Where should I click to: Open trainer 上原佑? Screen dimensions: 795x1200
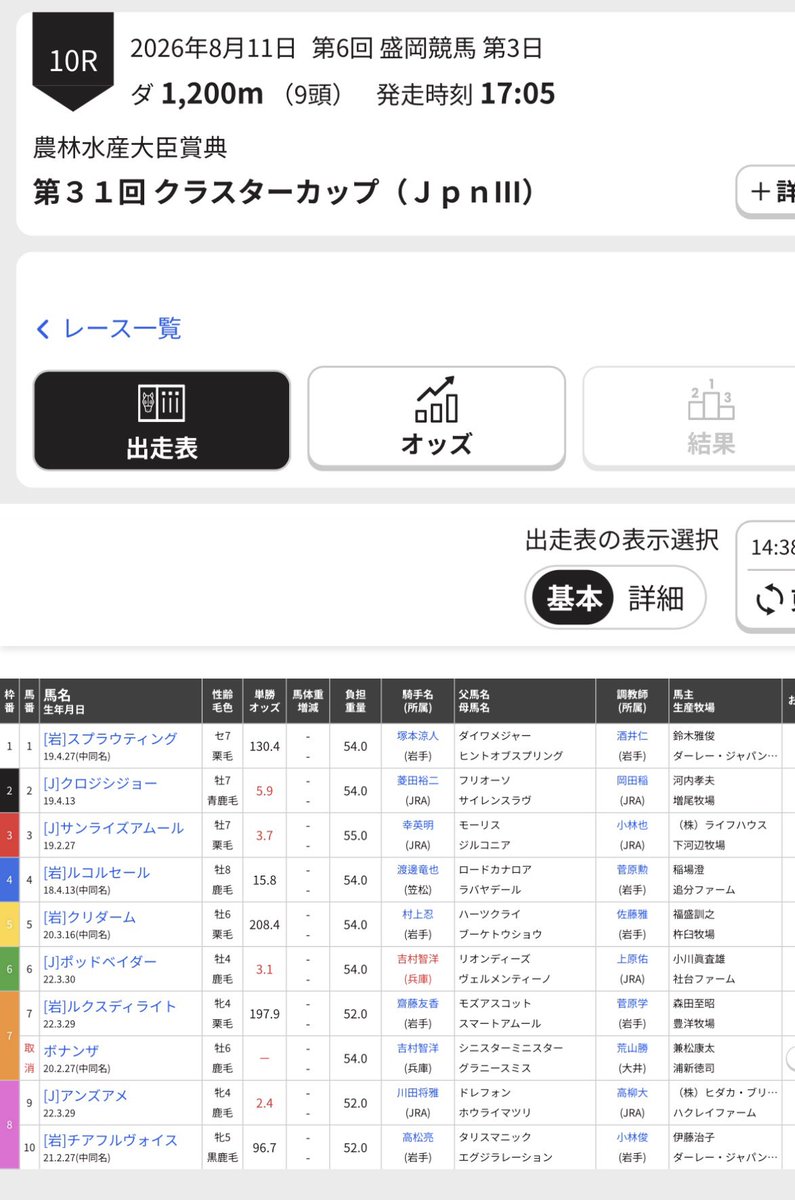[x=632, y=960]
